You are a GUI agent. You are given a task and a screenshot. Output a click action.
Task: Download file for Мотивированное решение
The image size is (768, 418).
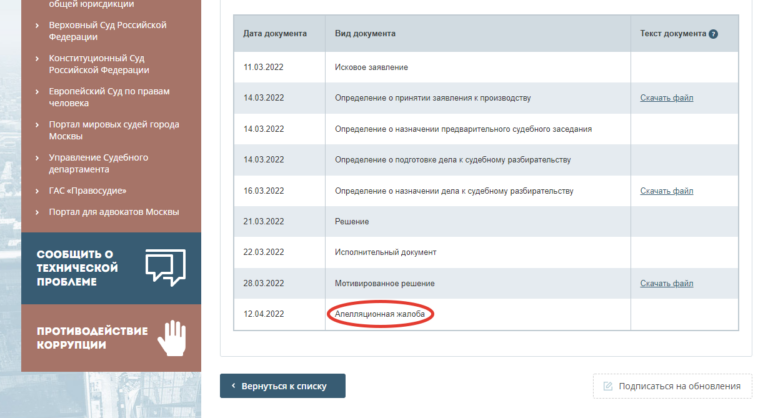coord(666,283)
